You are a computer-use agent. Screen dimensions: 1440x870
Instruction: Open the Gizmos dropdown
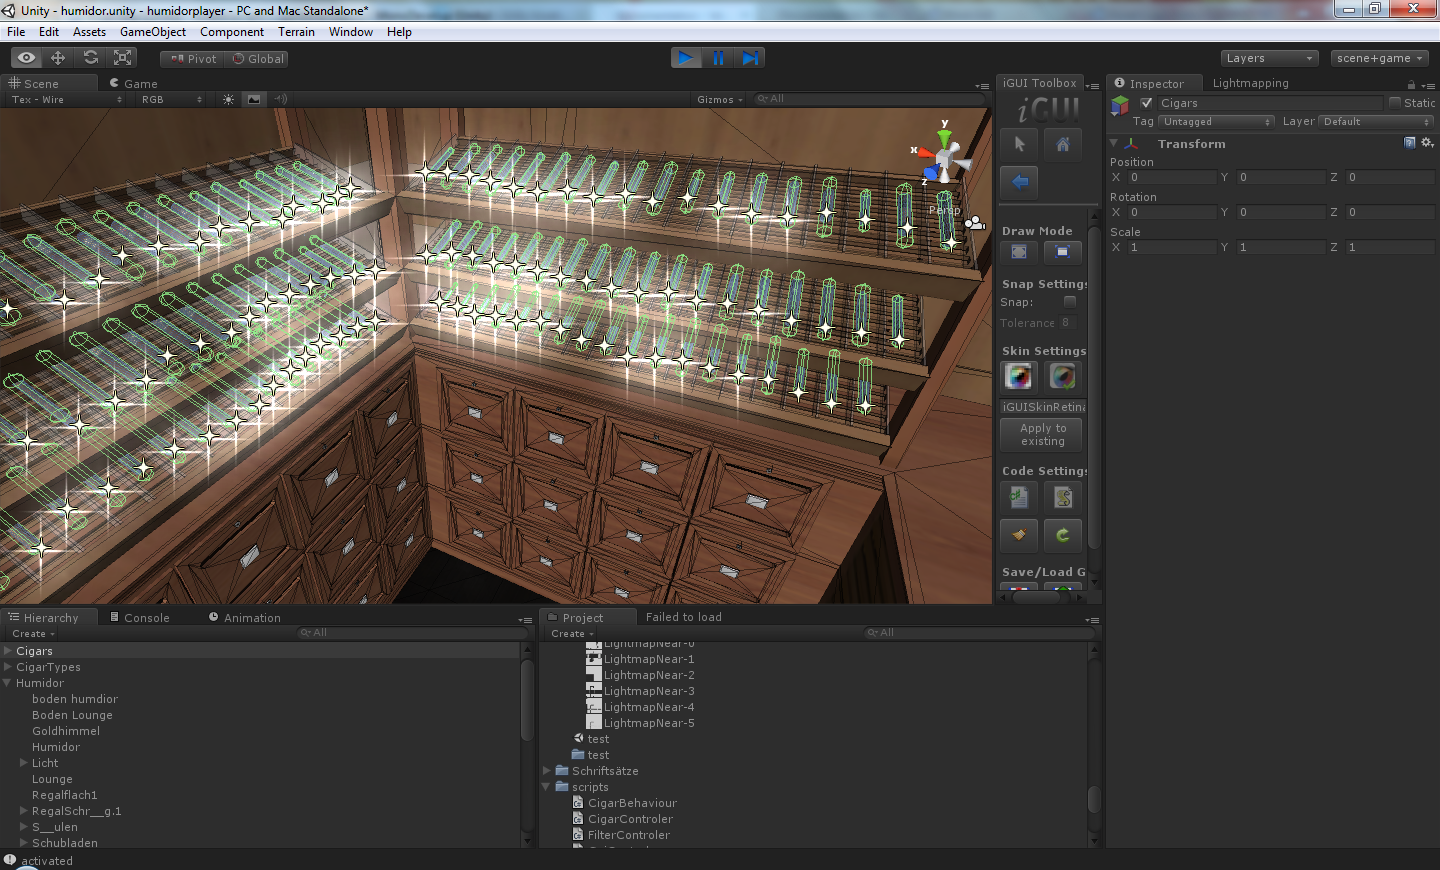[720, 99]
